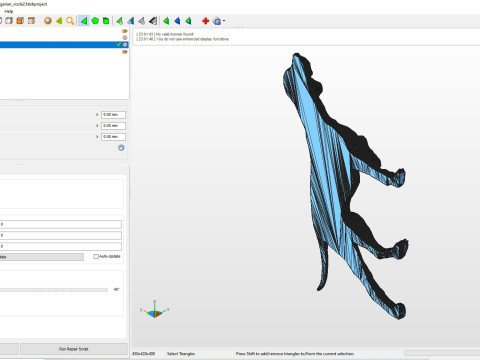
Task: Click the slider track next to 45°
Action: [53, 290]
